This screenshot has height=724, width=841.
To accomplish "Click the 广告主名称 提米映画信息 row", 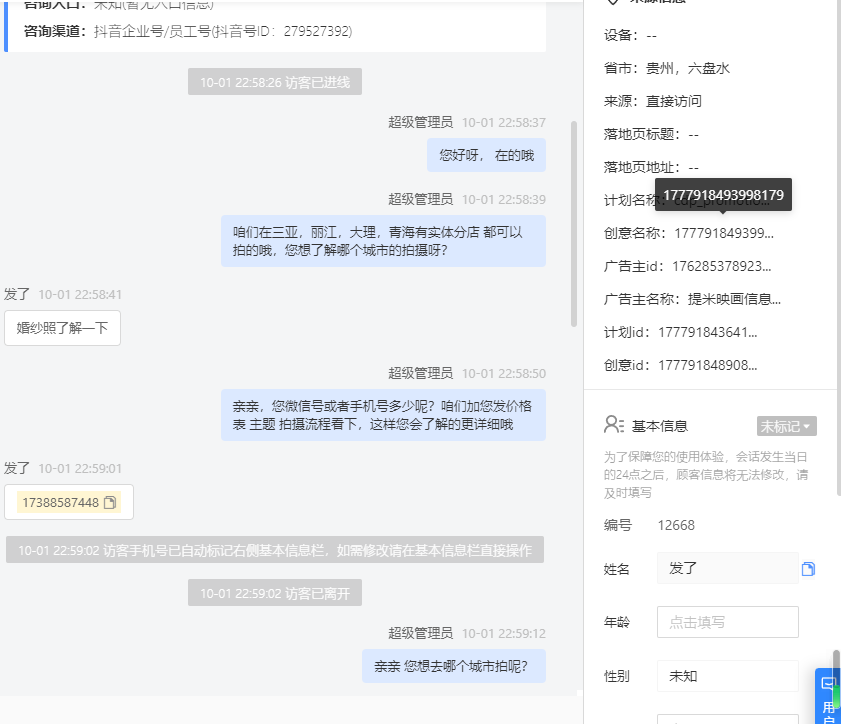I will [x=692, y=299].
